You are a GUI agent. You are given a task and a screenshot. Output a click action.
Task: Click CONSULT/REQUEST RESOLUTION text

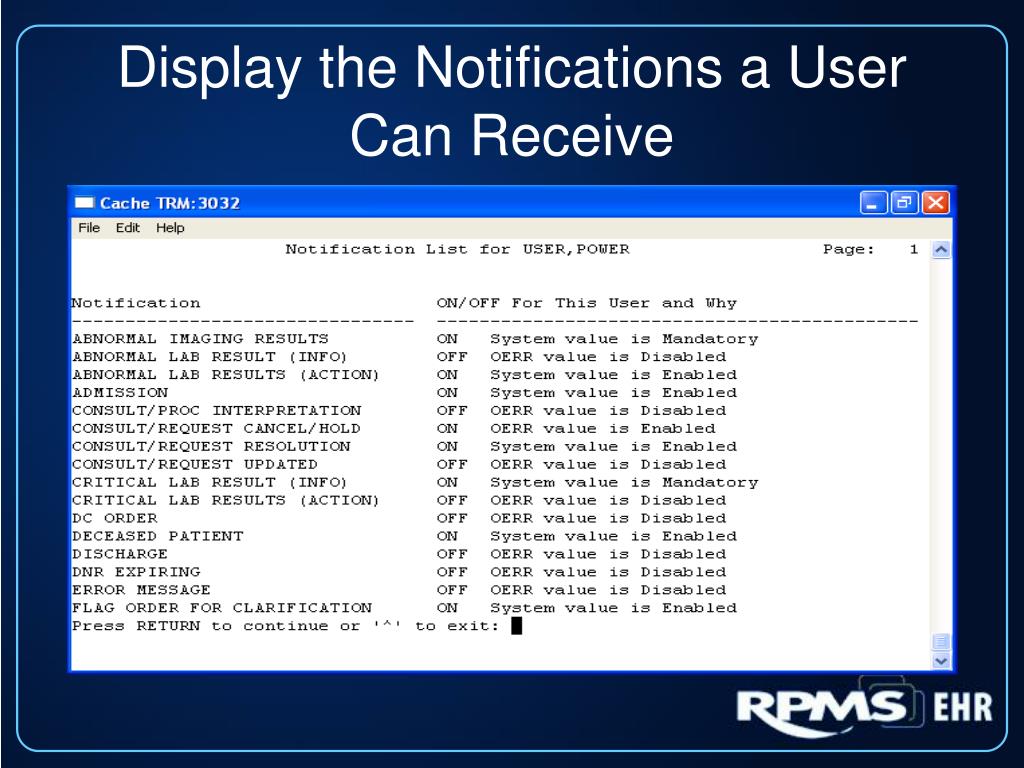click(211, 447)
